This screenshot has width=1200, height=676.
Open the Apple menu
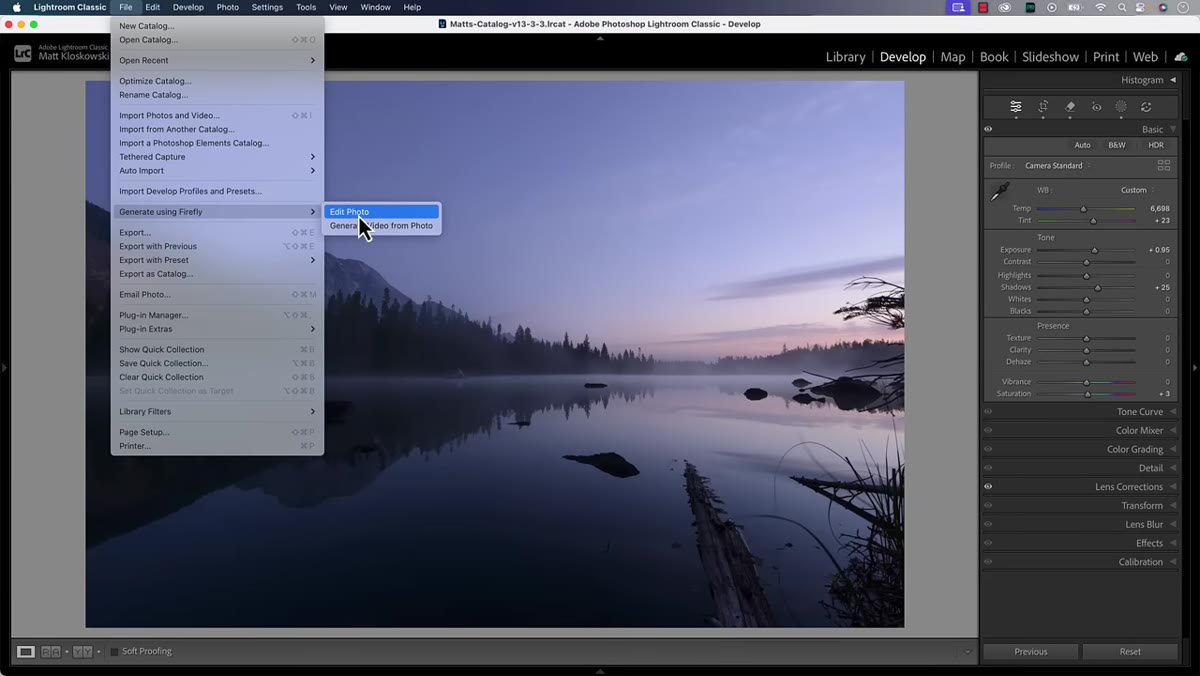coord(16,7)
